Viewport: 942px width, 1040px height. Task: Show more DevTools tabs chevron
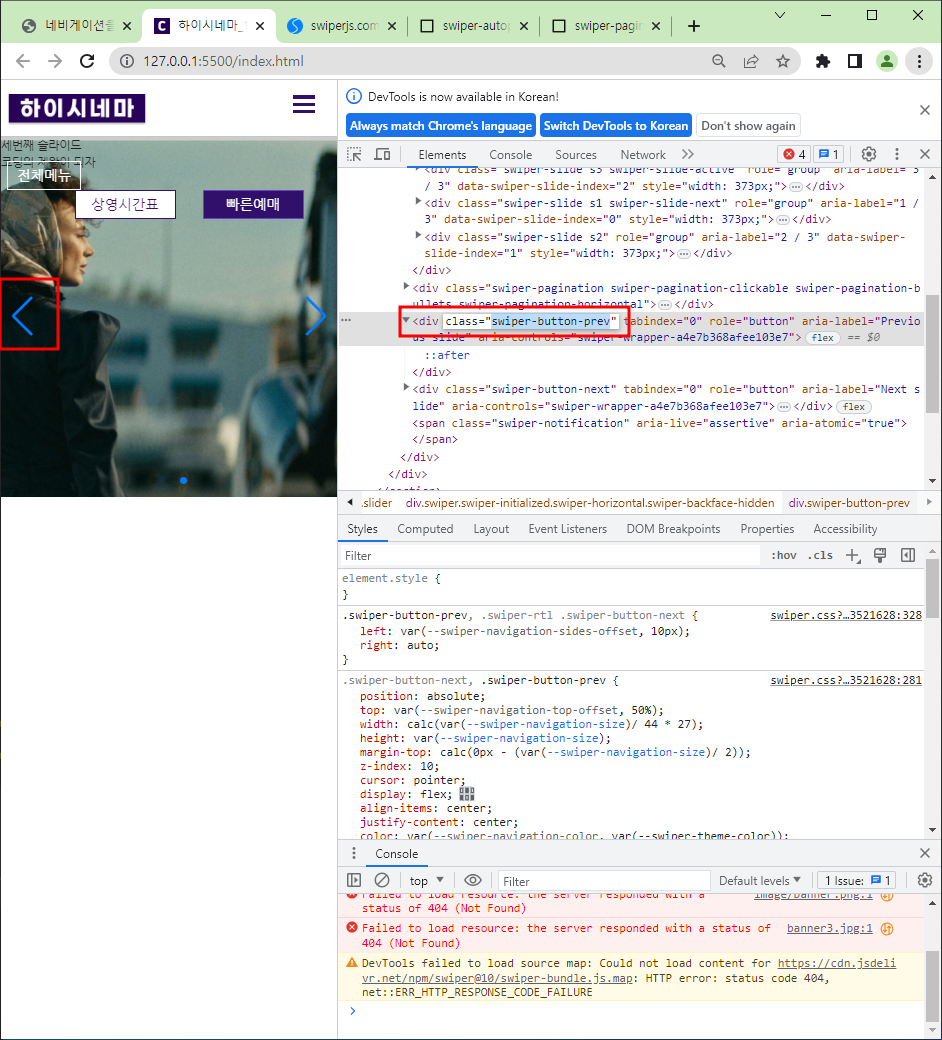tap(688, 155)
